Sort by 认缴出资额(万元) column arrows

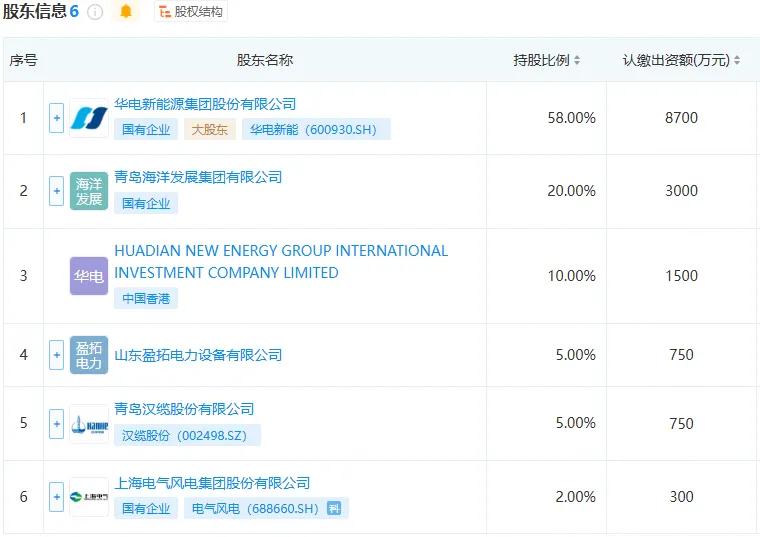pyautogui.click(x=737, y=60)
